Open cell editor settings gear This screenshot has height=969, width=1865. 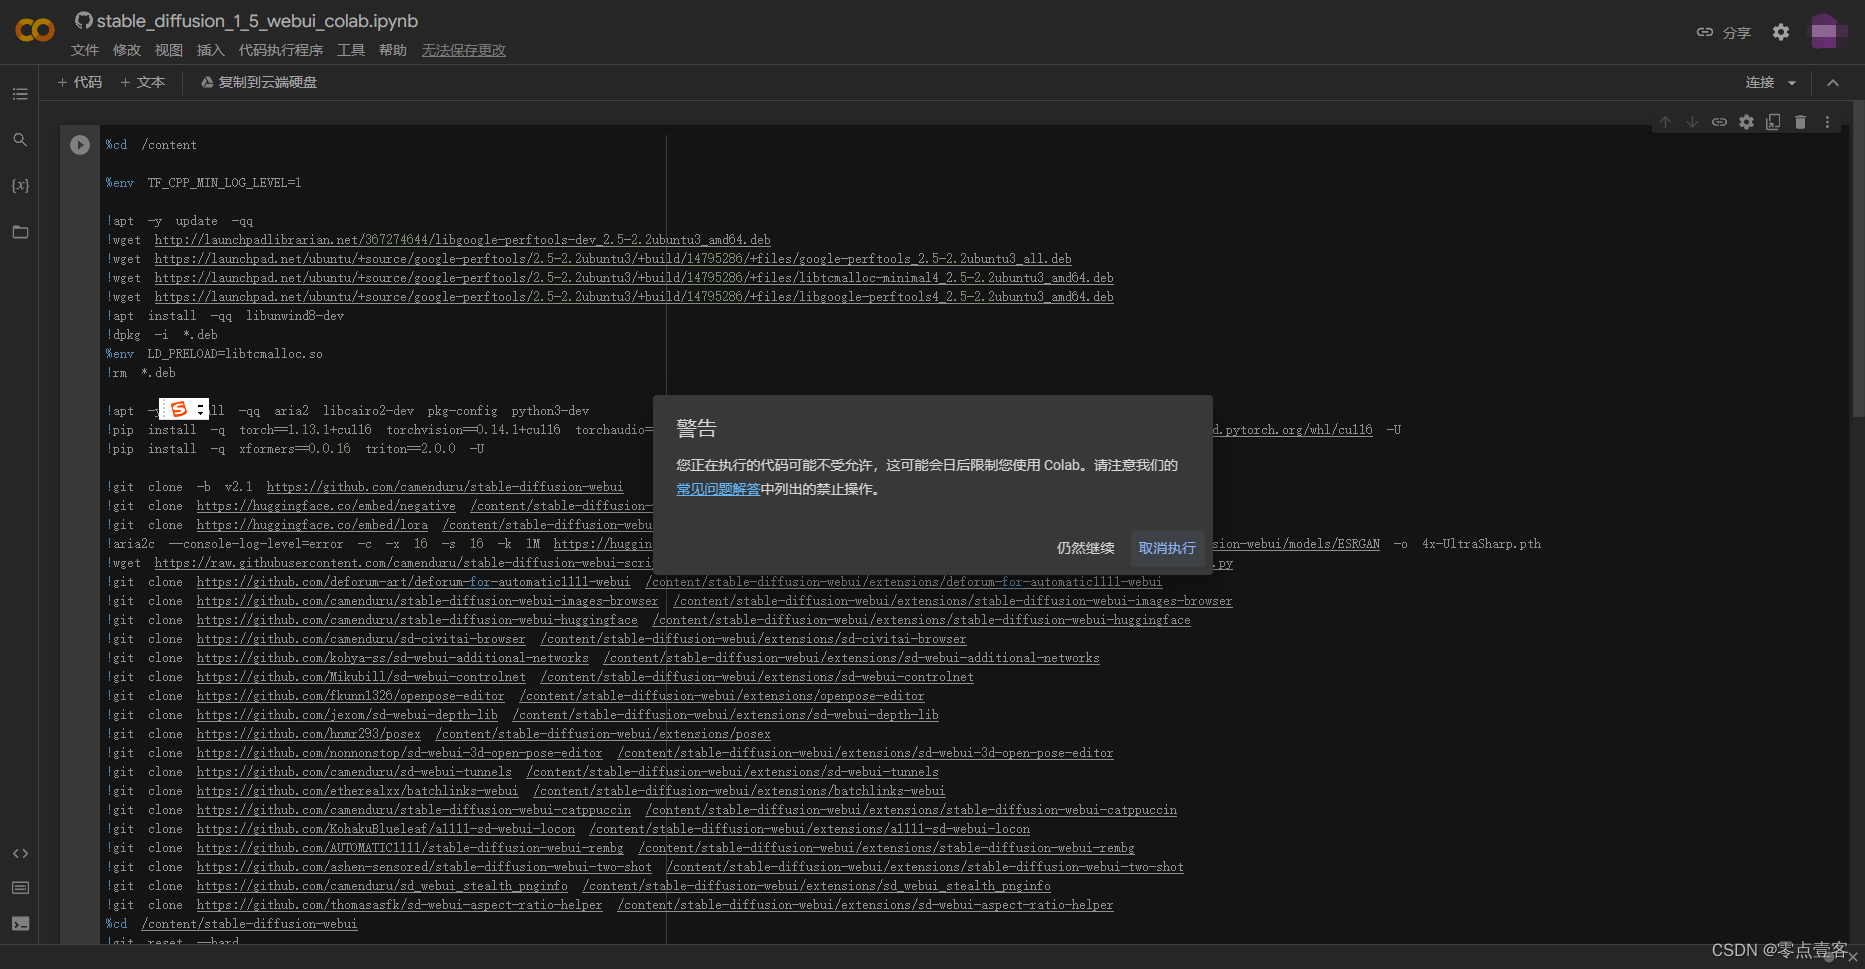click(x=1746, y=122)
